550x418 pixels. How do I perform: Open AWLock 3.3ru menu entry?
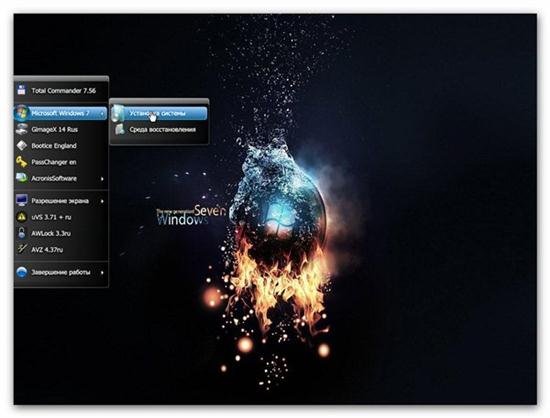(61, 233)
